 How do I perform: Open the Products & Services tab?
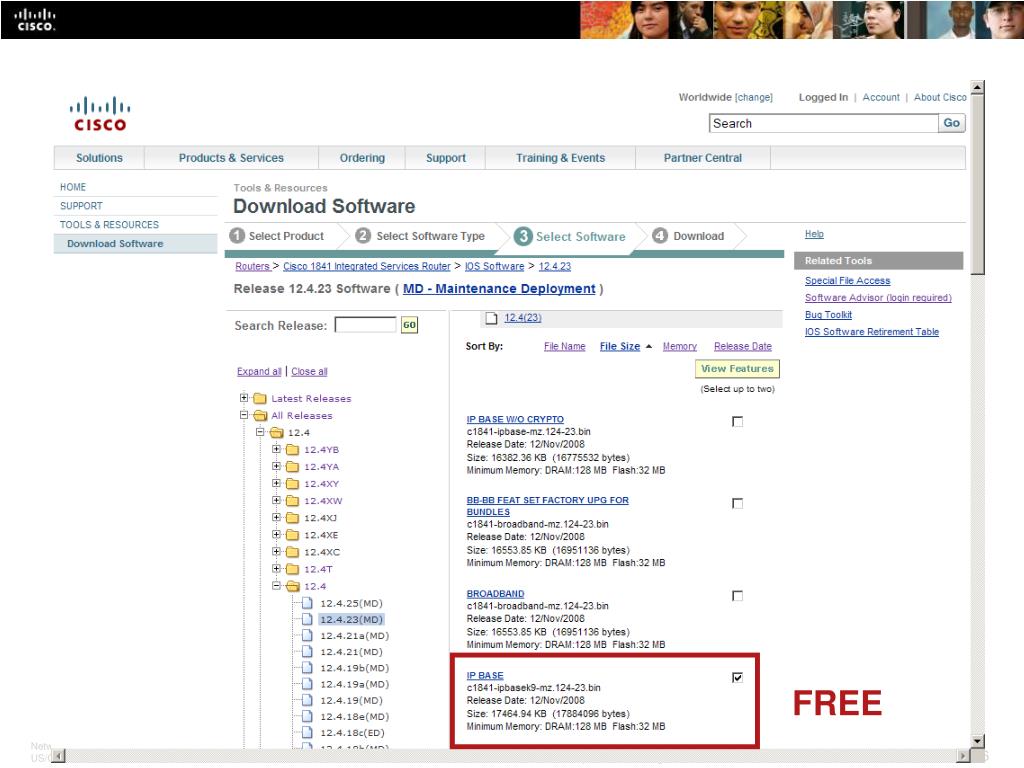tap(231, 158)
